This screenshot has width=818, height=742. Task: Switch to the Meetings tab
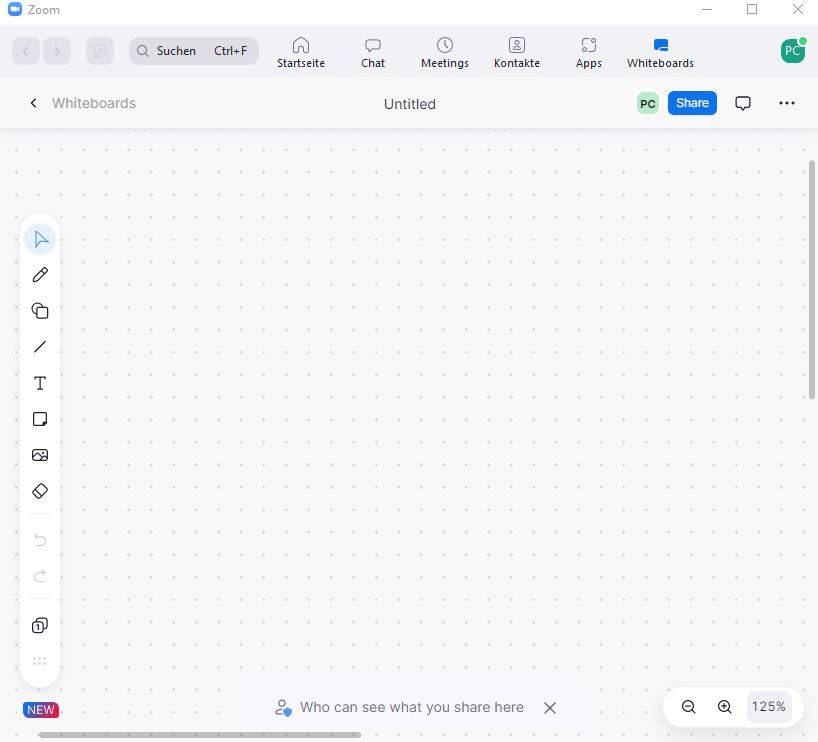tap(444, 51)
